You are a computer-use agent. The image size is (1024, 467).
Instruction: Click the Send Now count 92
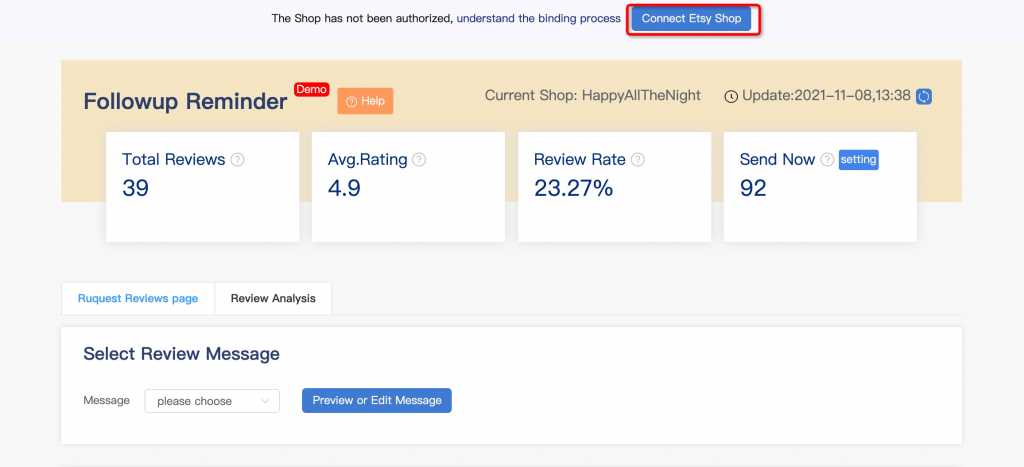(x=753, y=188)
